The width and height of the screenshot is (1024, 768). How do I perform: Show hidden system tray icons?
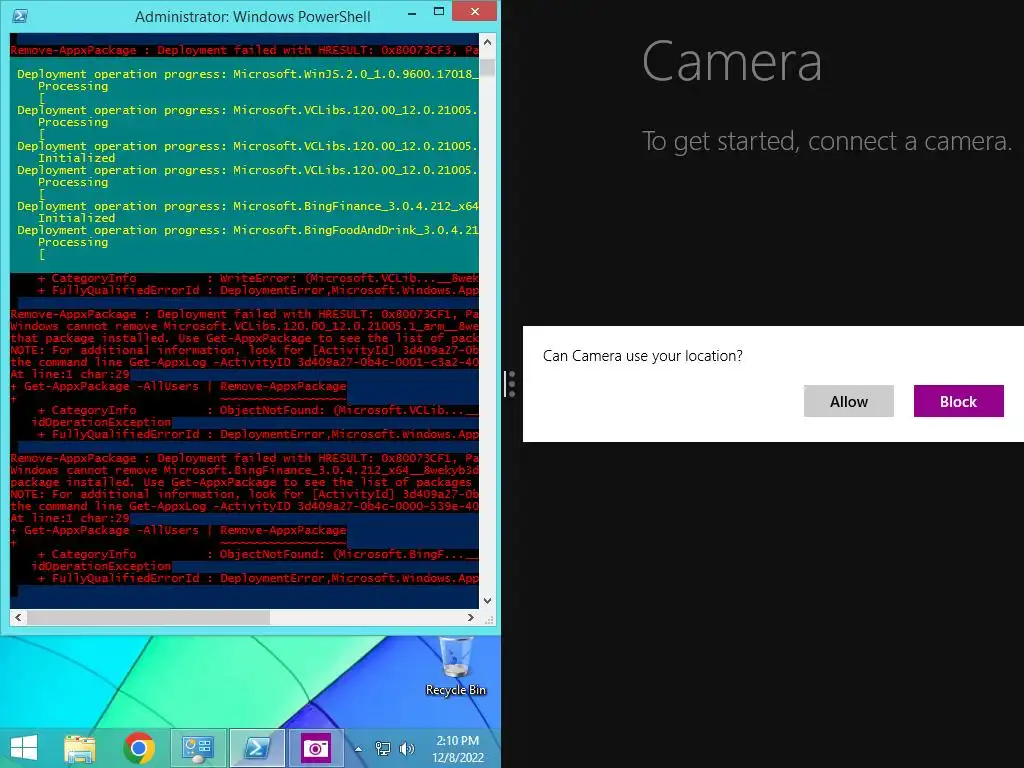click(358, 749)
